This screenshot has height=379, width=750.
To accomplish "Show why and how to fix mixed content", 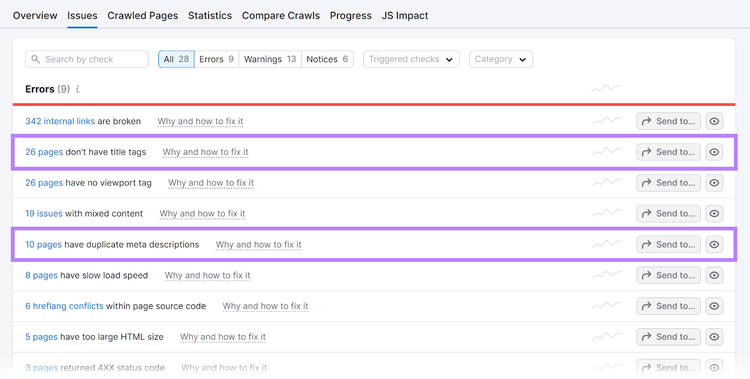I will (x=202, y=213).
